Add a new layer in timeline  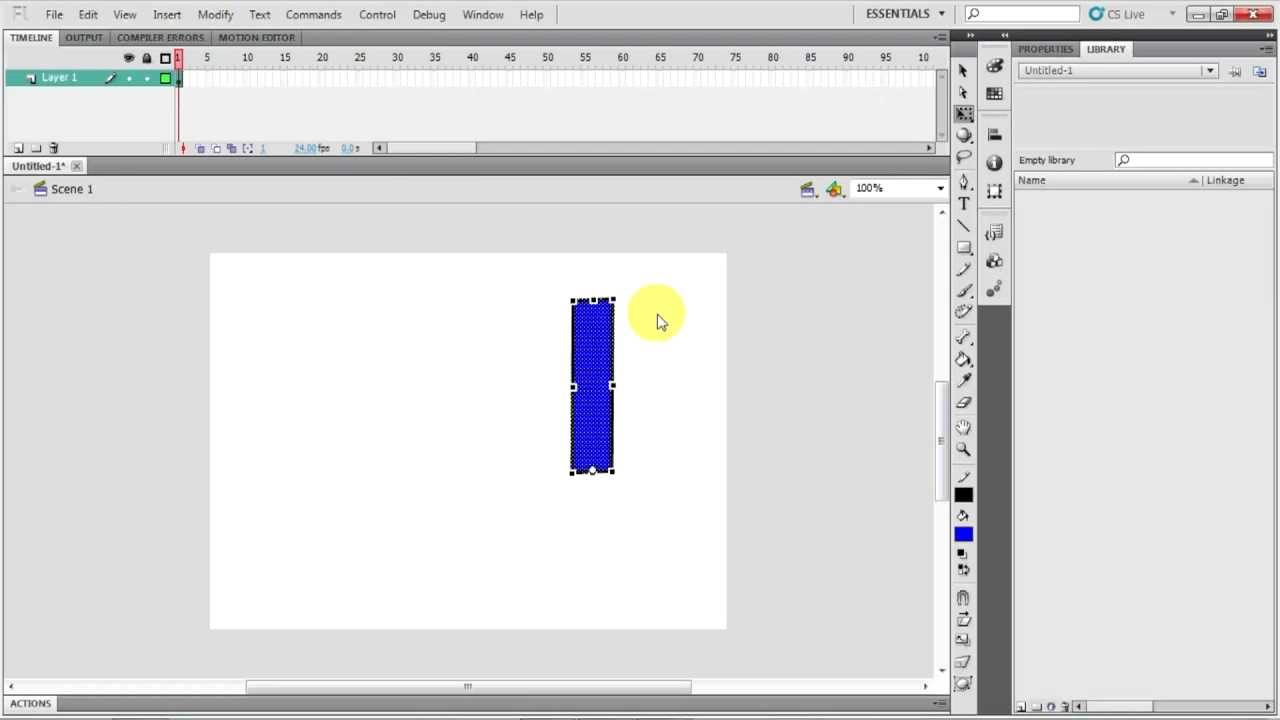coord(18,148)
